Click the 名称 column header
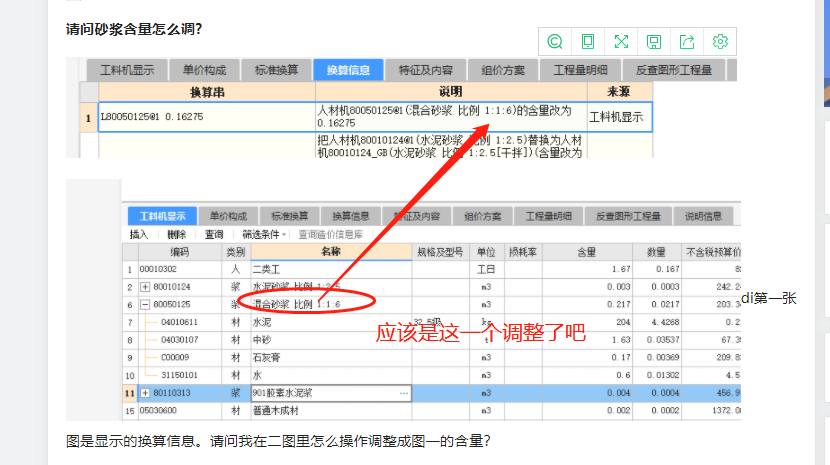The image size is (830, 465). pyautogui.click(x=331, y=252)
